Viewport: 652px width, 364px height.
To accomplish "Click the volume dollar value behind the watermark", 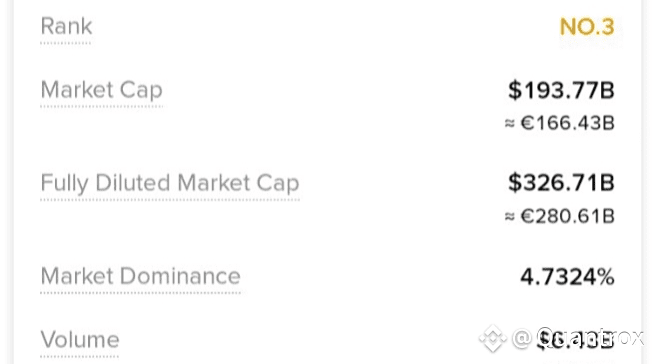I will click(575, 339).
